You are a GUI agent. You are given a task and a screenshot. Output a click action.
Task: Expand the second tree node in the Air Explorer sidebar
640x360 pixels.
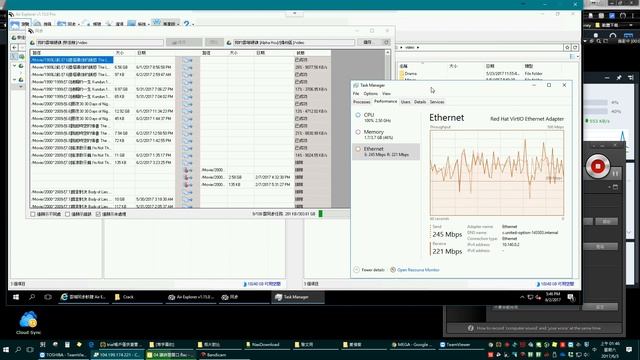click(x=14, y=80)
